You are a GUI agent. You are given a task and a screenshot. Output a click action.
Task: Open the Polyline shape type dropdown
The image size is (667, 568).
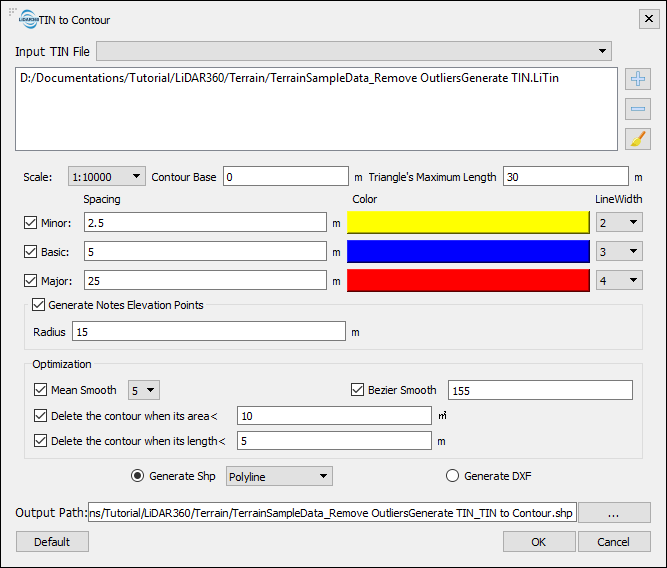coord(279,477)
